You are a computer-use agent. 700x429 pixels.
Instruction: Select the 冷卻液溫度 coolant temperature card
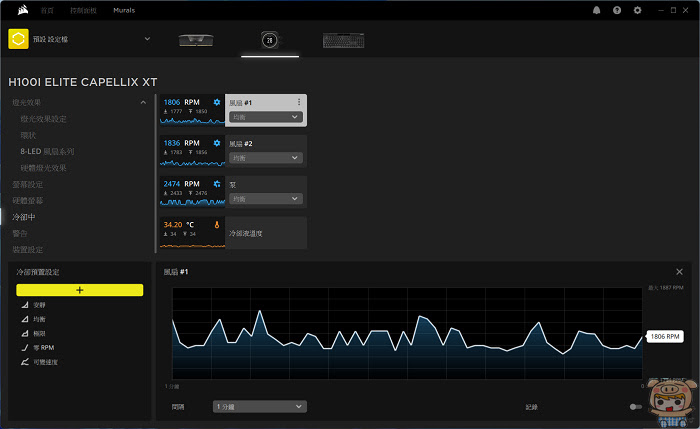click(x=233, y=233)
